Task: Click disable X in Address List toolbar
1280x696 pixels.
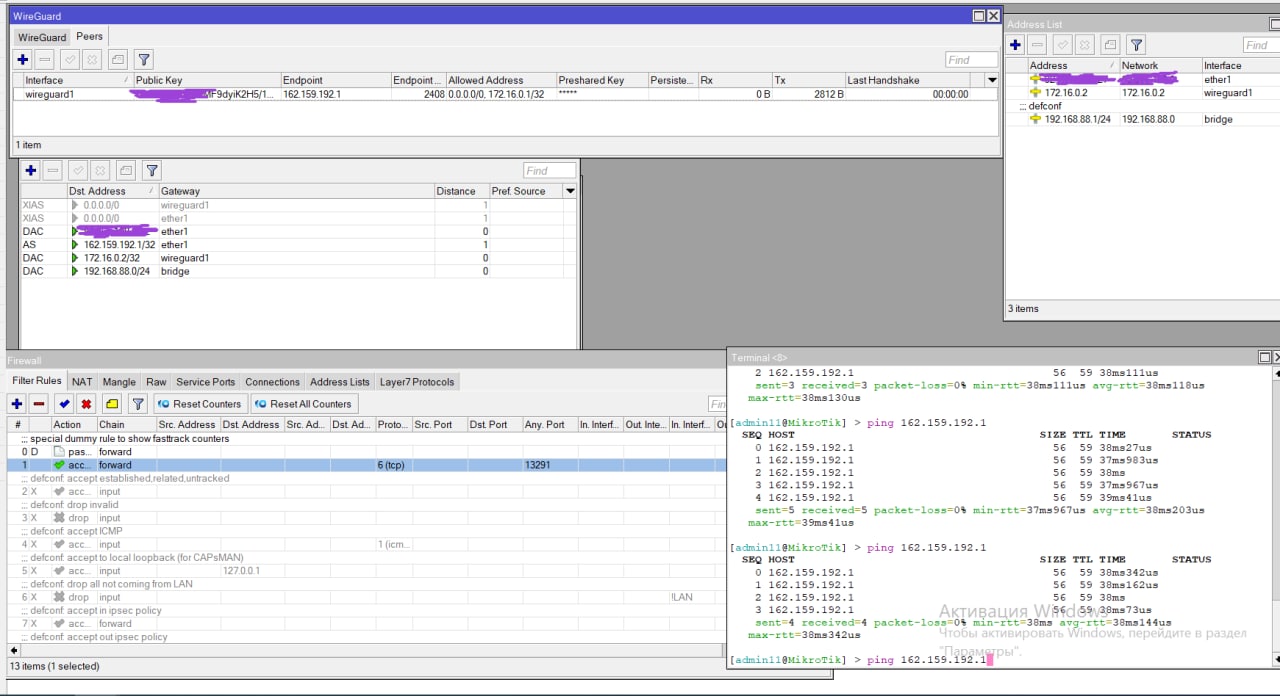Action: coord(1085,45)
